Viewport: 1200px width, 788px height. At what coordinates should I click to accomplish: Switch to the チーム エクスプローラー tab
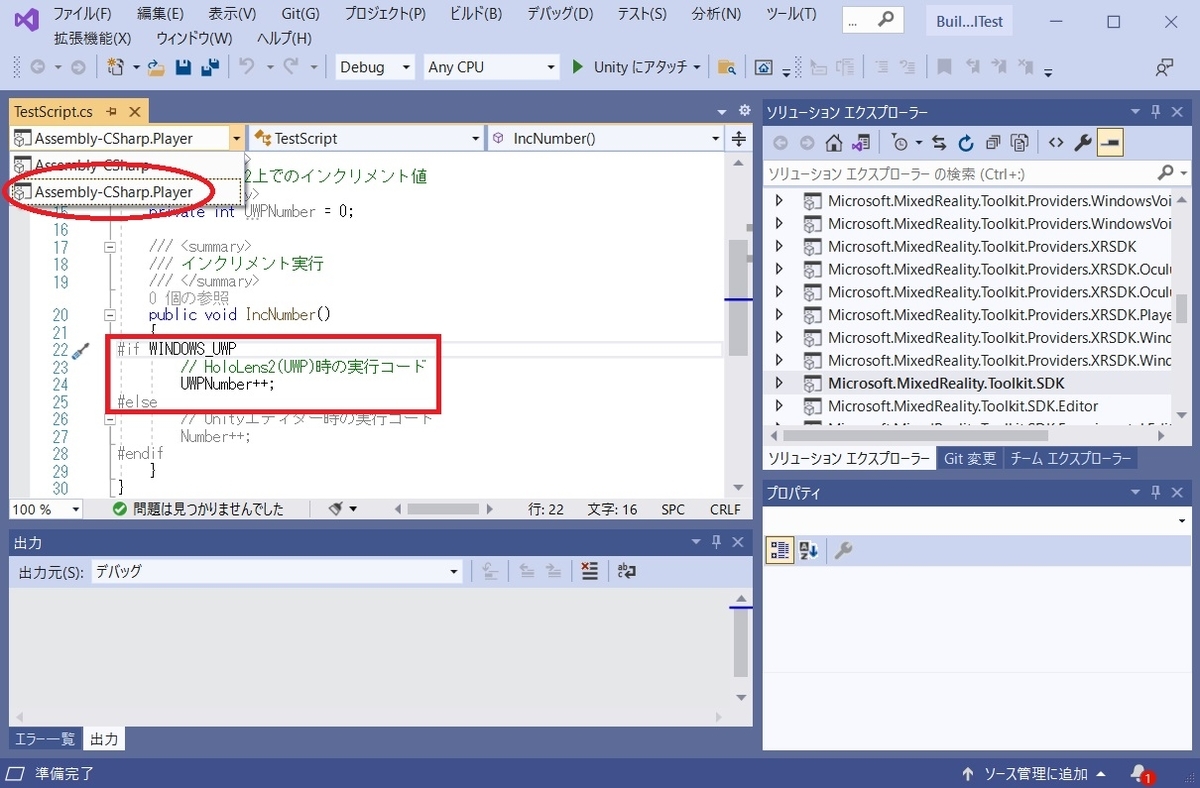tap(1069, 458)
